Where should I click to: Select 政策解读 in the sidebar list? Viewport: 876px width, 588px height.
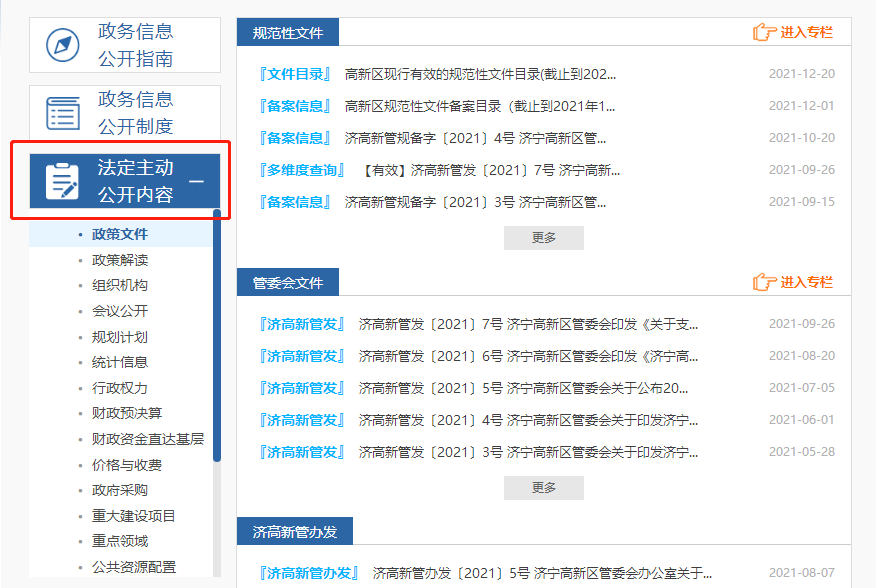(120, 260)
